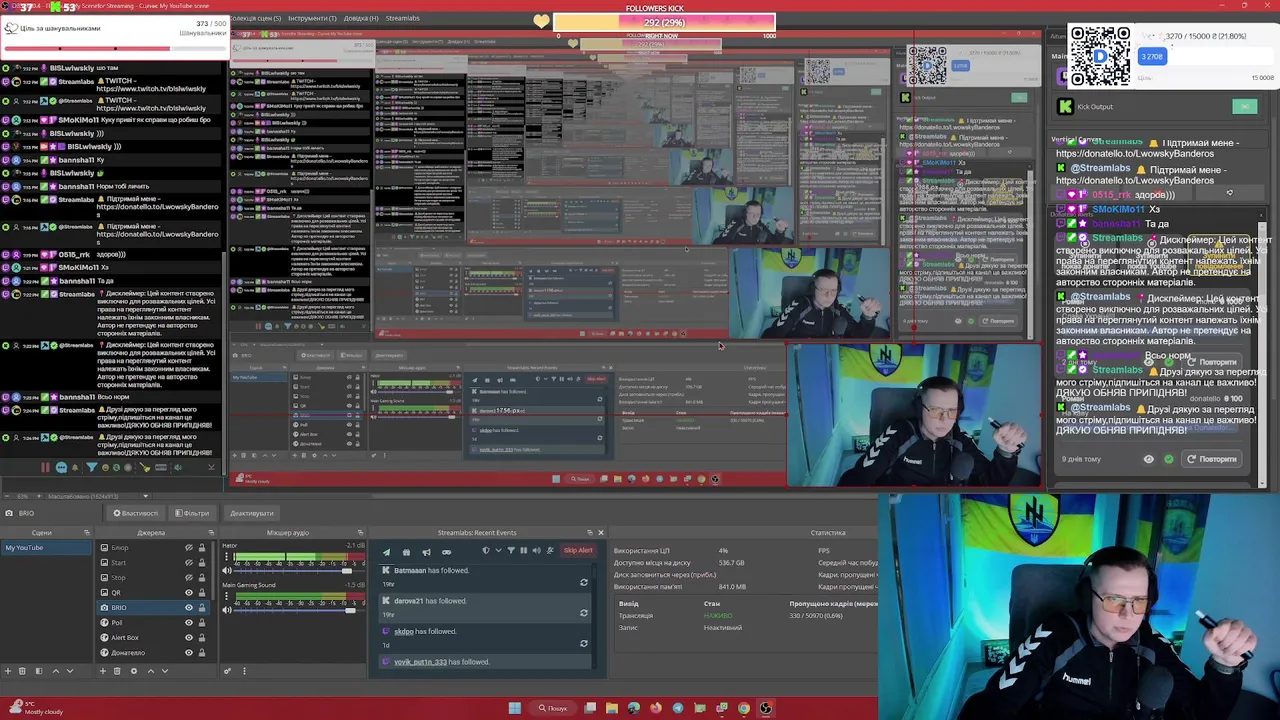Open advanced audio settings gears icon in mixer
The width and height of the screenshot is (1280, 720).
click(227, 671)
